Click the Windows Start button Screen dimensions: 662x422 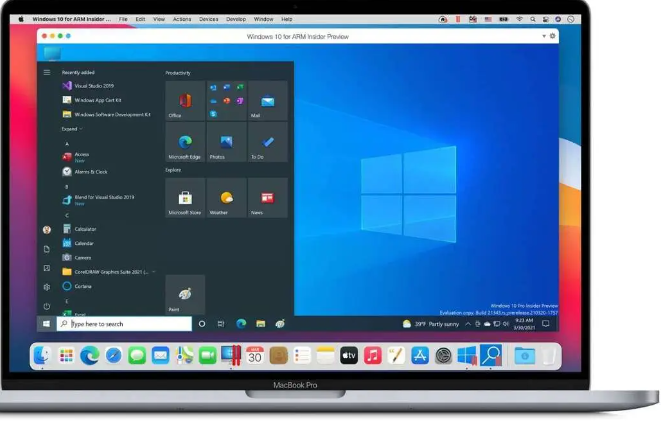[x=46, y=324]
